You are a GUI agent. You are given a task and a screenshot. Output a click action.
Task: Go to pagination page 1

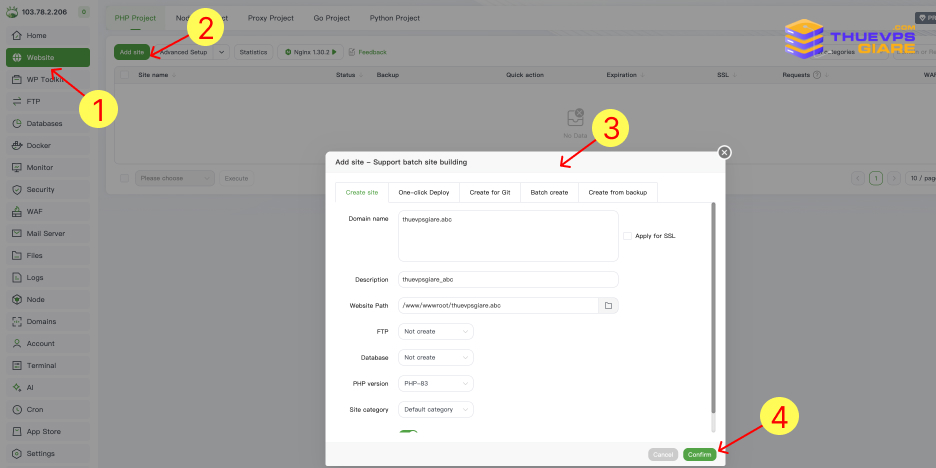(x=876, y=178)
